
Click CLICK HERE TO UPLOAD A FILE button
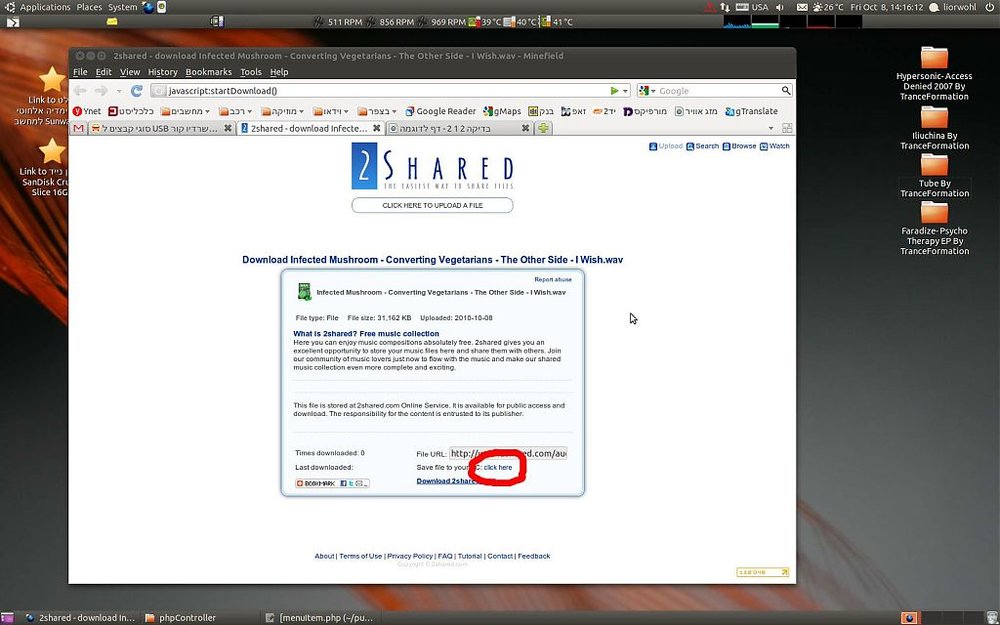pyautogui.click(x=432, y=205)
